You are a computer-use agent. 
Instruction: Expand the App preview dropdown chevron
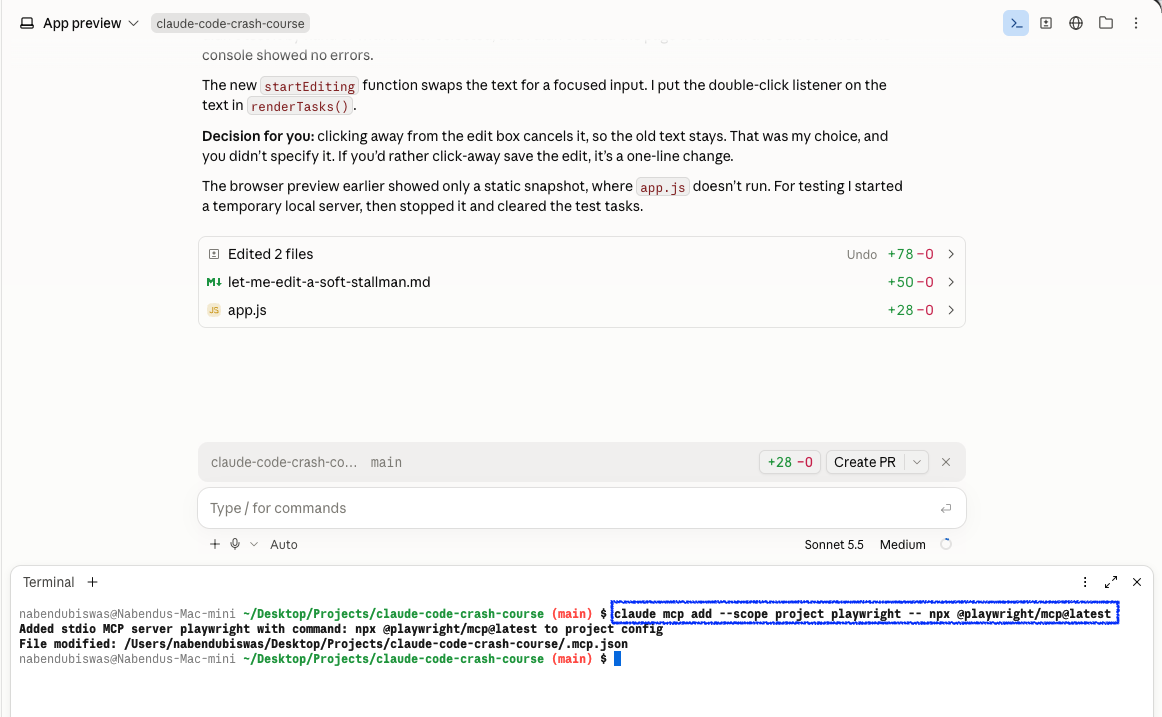pyautogui.click(x=133, y=23)
